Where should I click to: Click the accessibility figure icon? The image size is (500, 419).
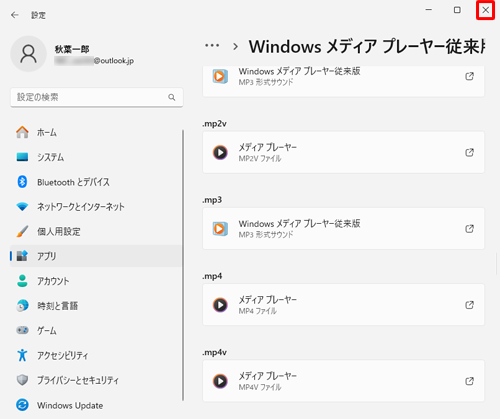tap(22, 355)
